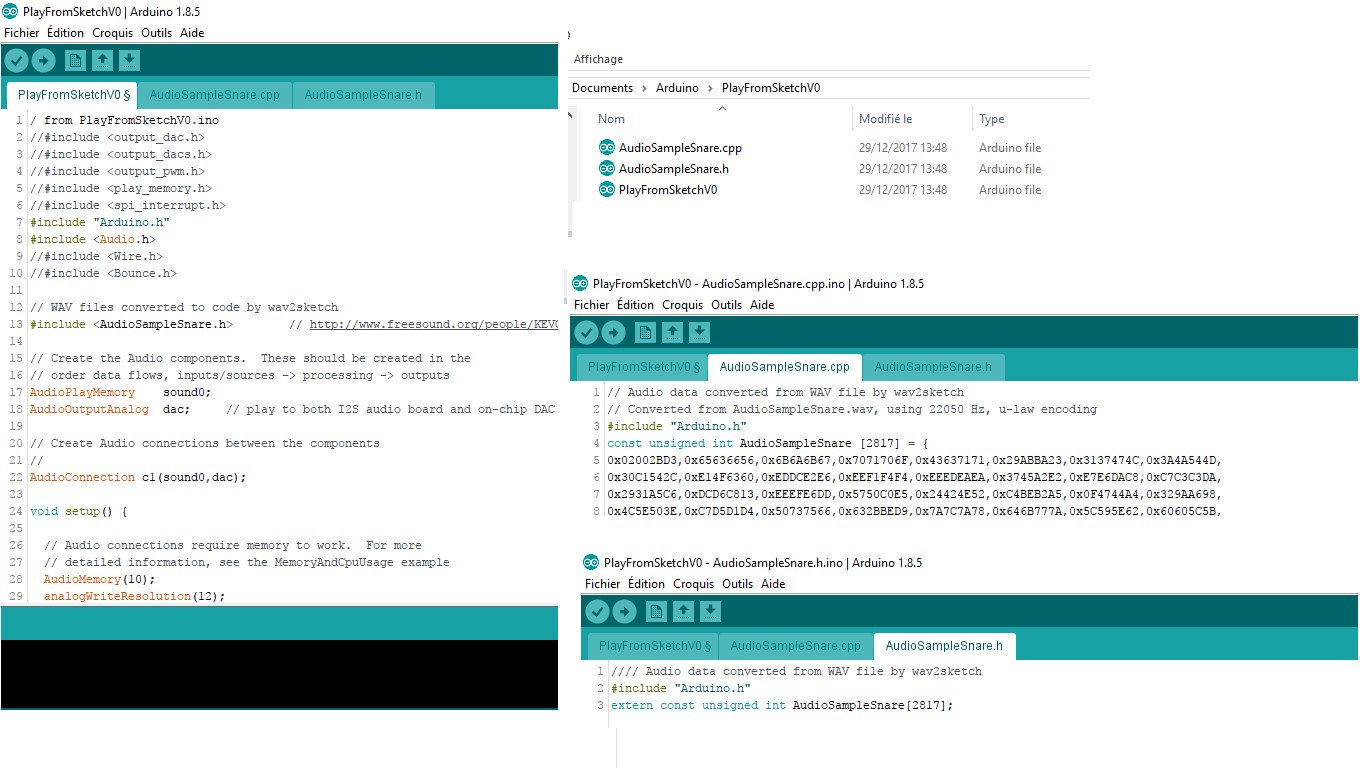
Task: Click New sketch icon in AudioSampleSnare.h.ino window
Action: click(x=656, y=611)
